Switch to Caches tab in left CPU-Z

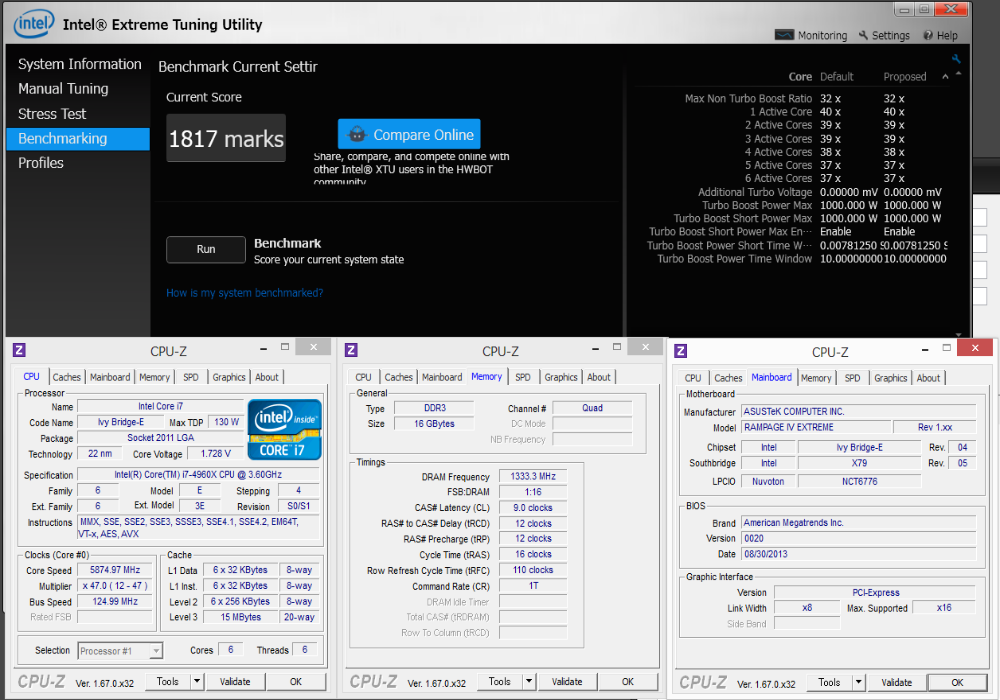tap(66, 377)
